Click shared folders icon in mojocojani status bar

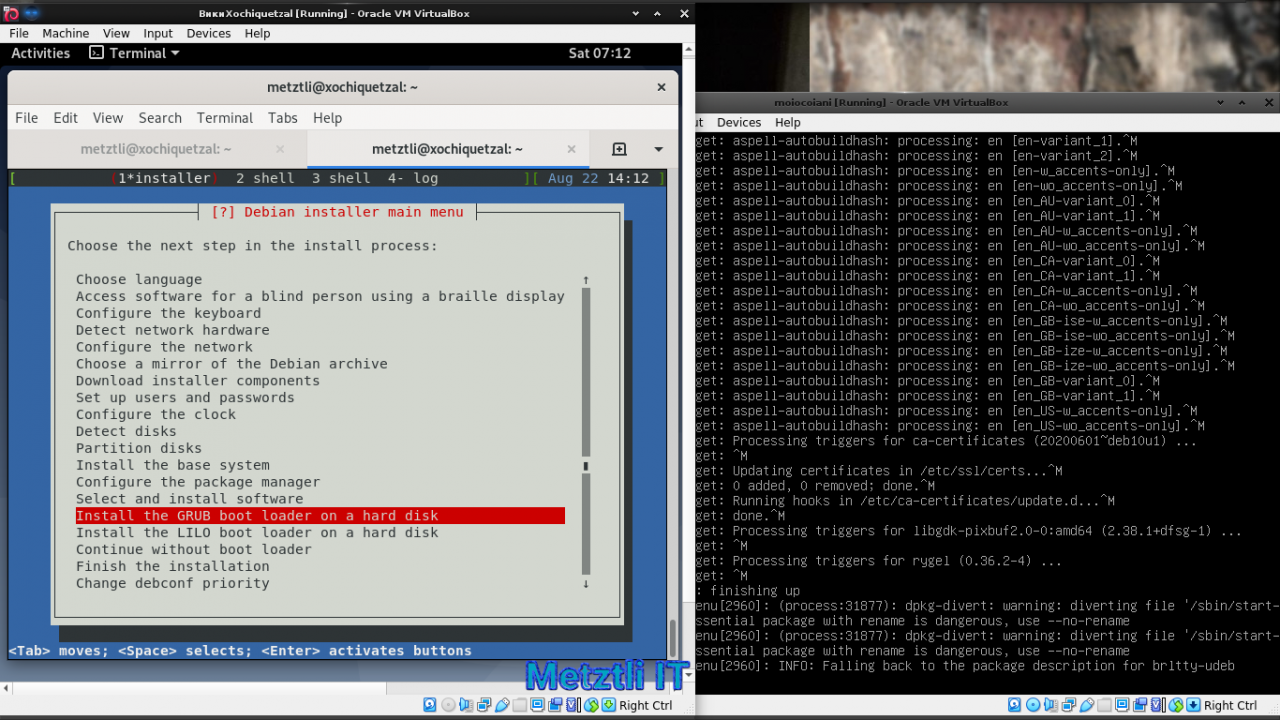(1104, 705)
